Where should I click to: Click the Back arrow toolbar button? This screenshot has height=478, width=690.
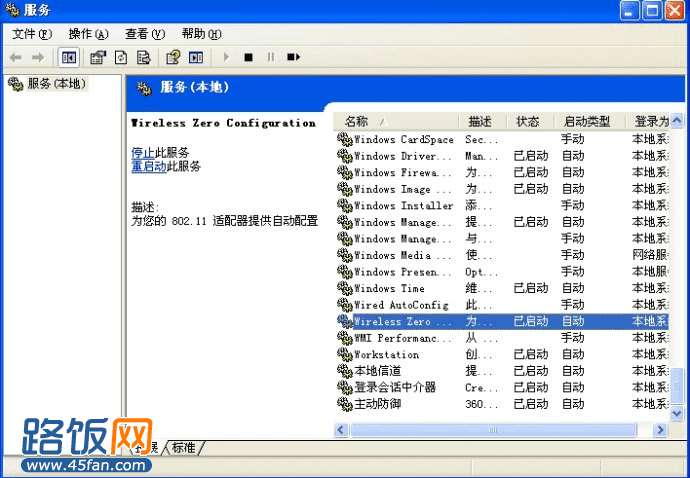[x=16, y=57]
